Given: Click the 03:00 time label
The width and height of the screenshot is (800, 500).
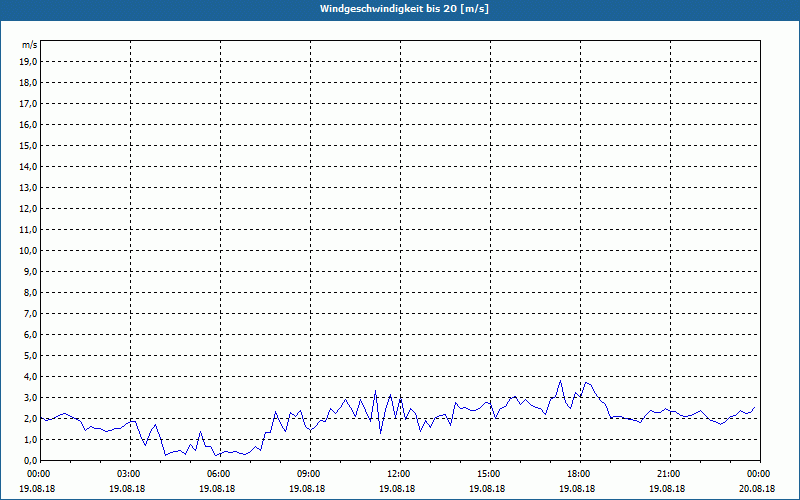Looking at the screenshot, I should (131, 474).
